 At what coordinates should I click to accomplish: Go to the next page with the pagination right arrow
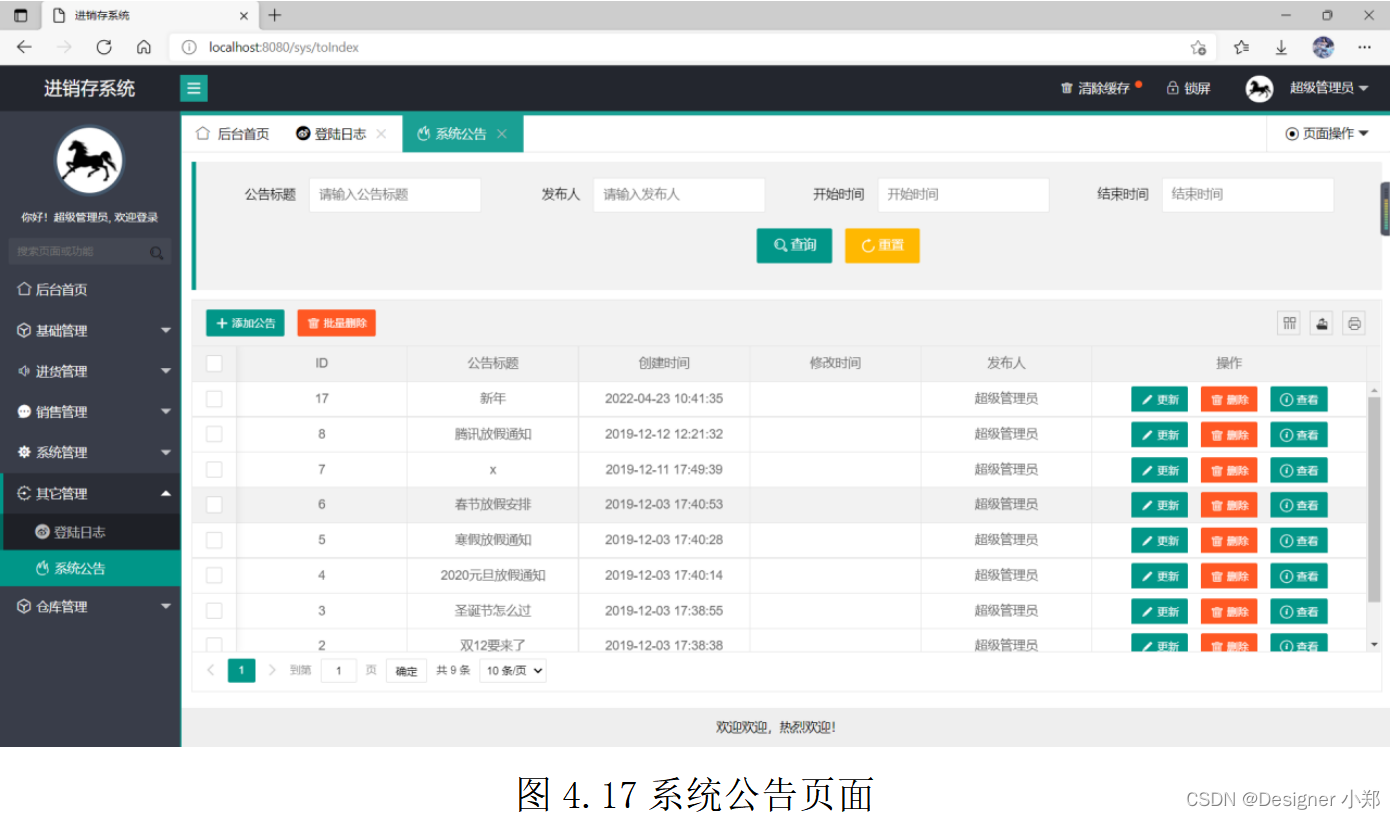[x=272, y=670]
